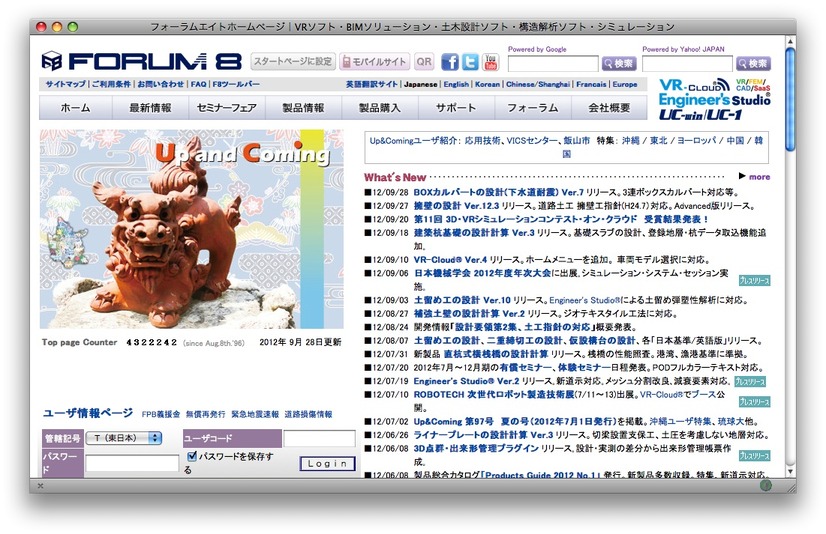Switch site language to Korean

487,84
